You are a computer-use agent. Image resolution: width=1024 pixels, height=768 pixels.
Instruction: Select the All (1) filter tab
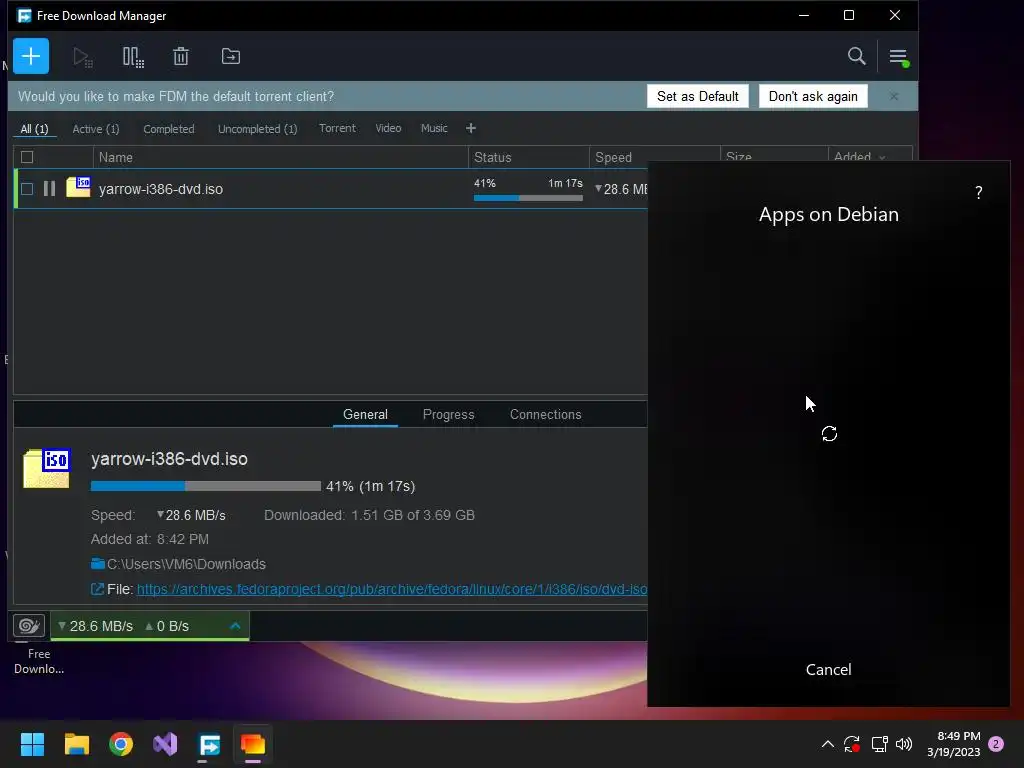35,129
